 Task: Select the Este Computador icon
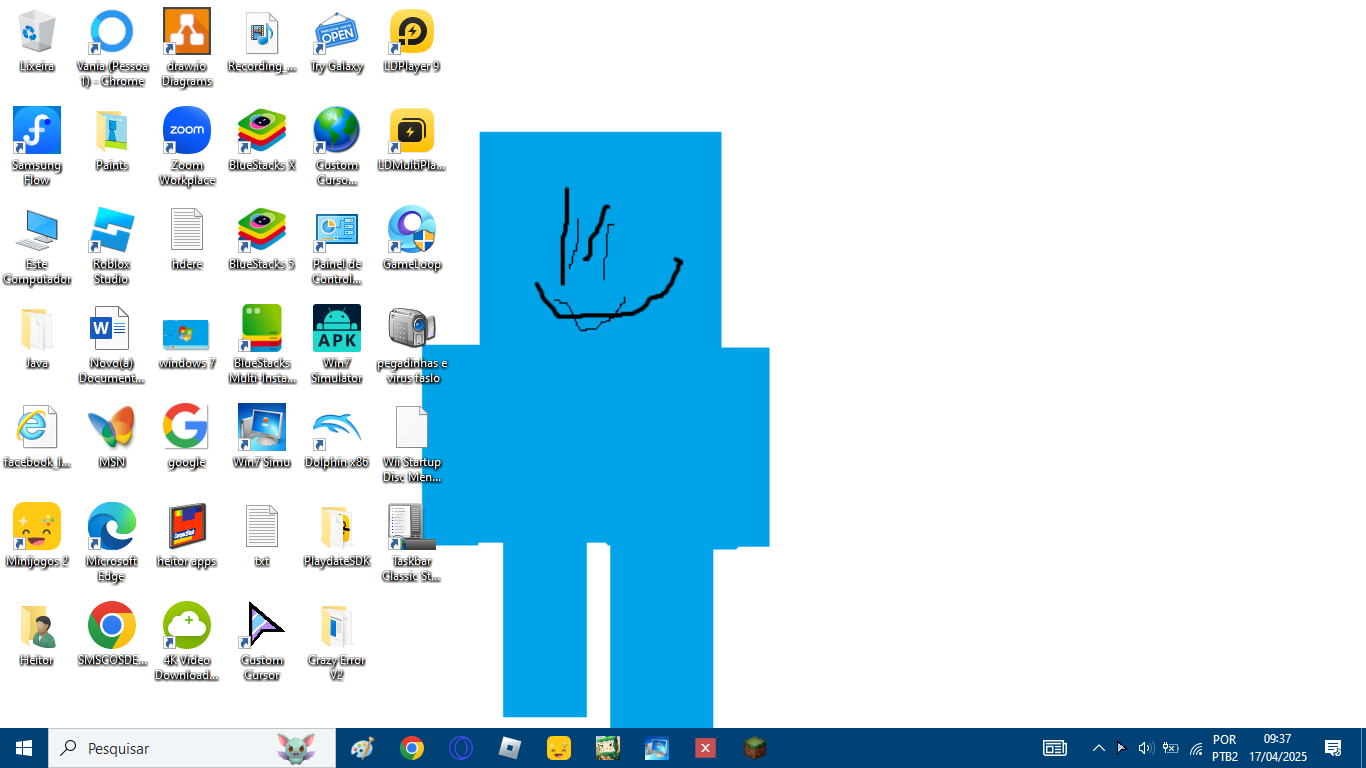pyautogui.click(x=37, y=246)
